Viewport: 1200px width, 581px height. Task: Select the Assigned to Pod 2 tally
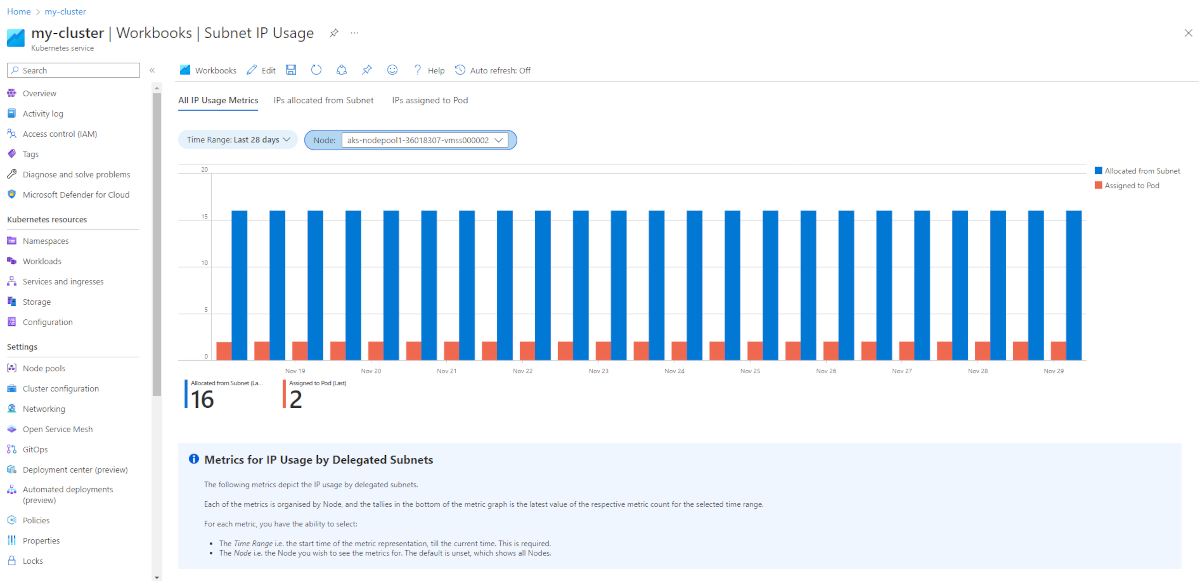click(314, 394)
